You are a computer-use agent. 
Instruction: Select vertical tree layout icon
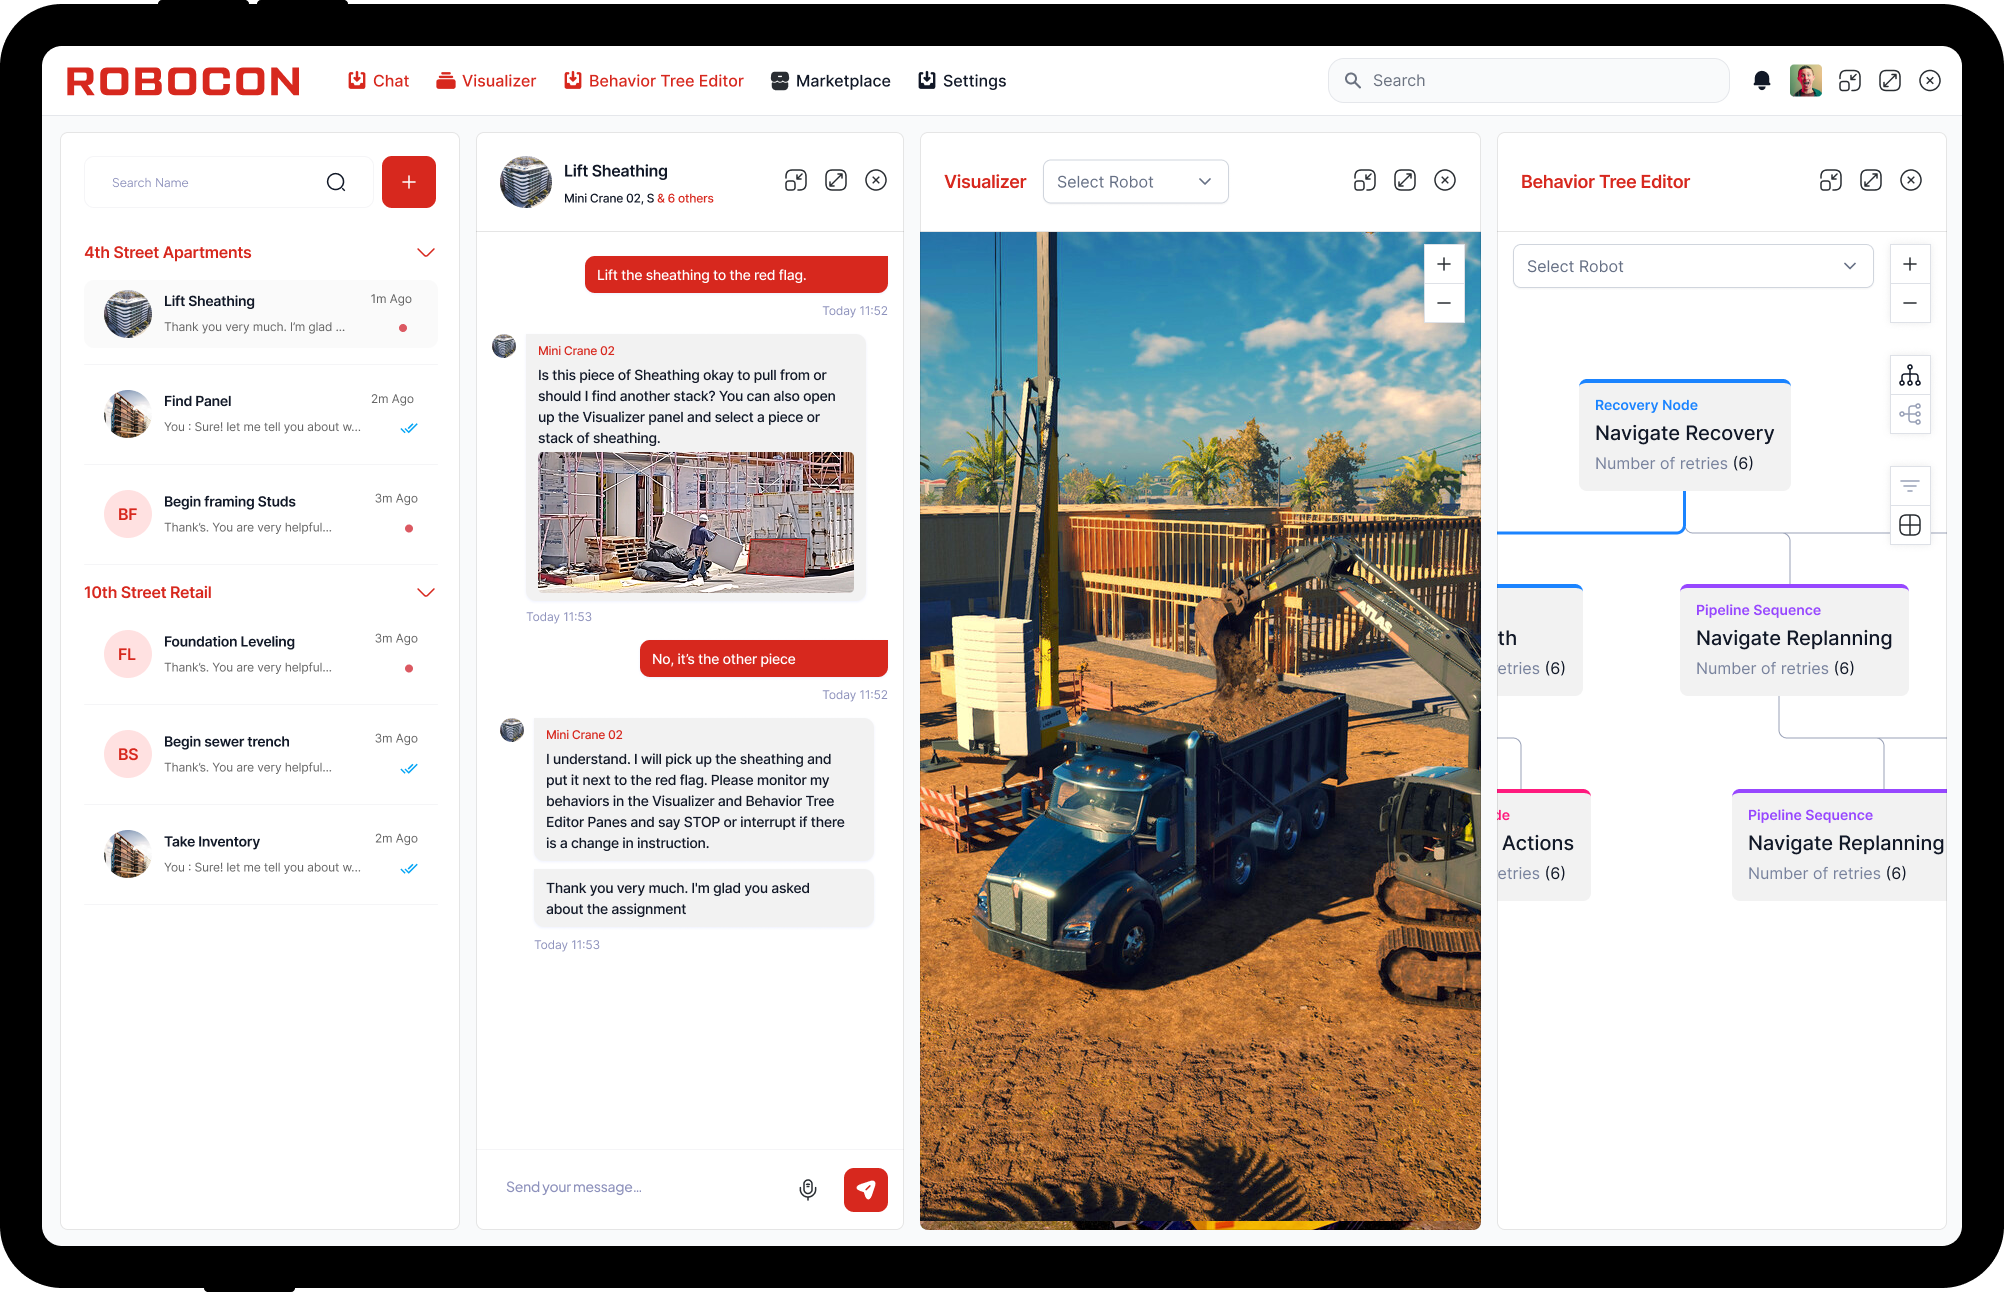[1909, 376]
